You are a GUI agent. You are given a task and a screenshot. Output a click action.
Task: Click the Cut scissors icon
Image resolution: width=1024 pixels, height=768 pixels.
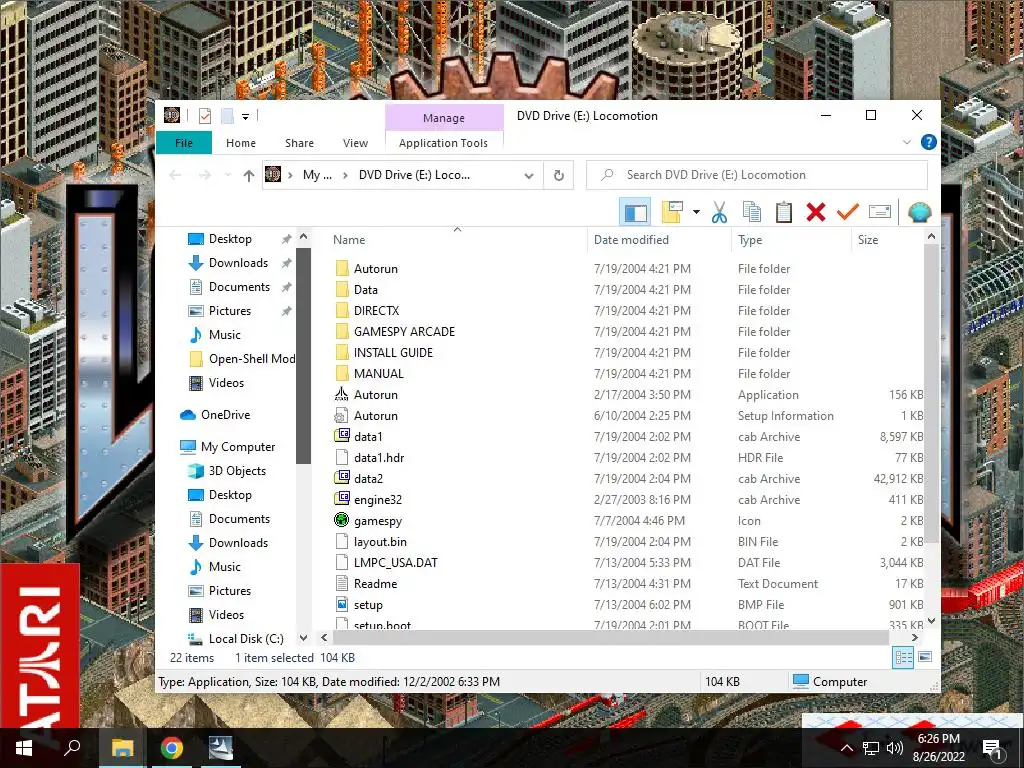719,212
